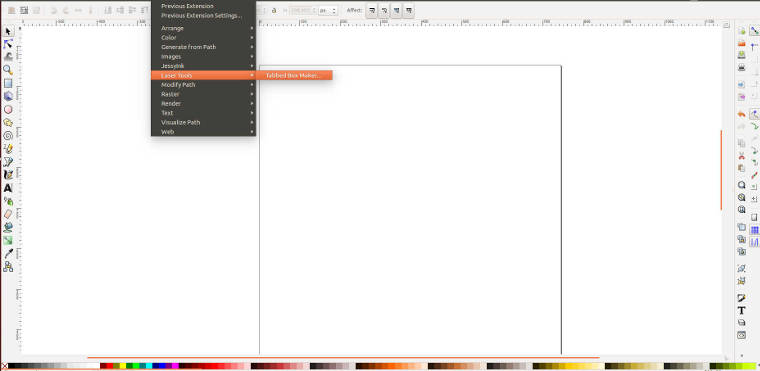This screenshot has height=371, width=760.
Task: Open the Text extensions submenu entry
Action: click(204, 113)
